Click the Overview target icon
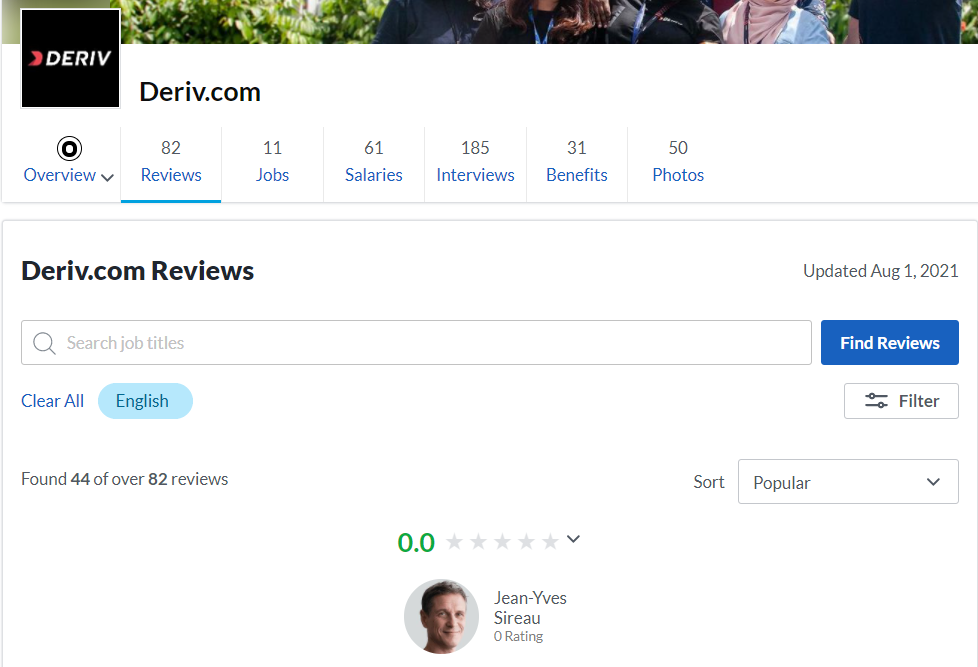The image size is (978, 667). coord(69,148)
